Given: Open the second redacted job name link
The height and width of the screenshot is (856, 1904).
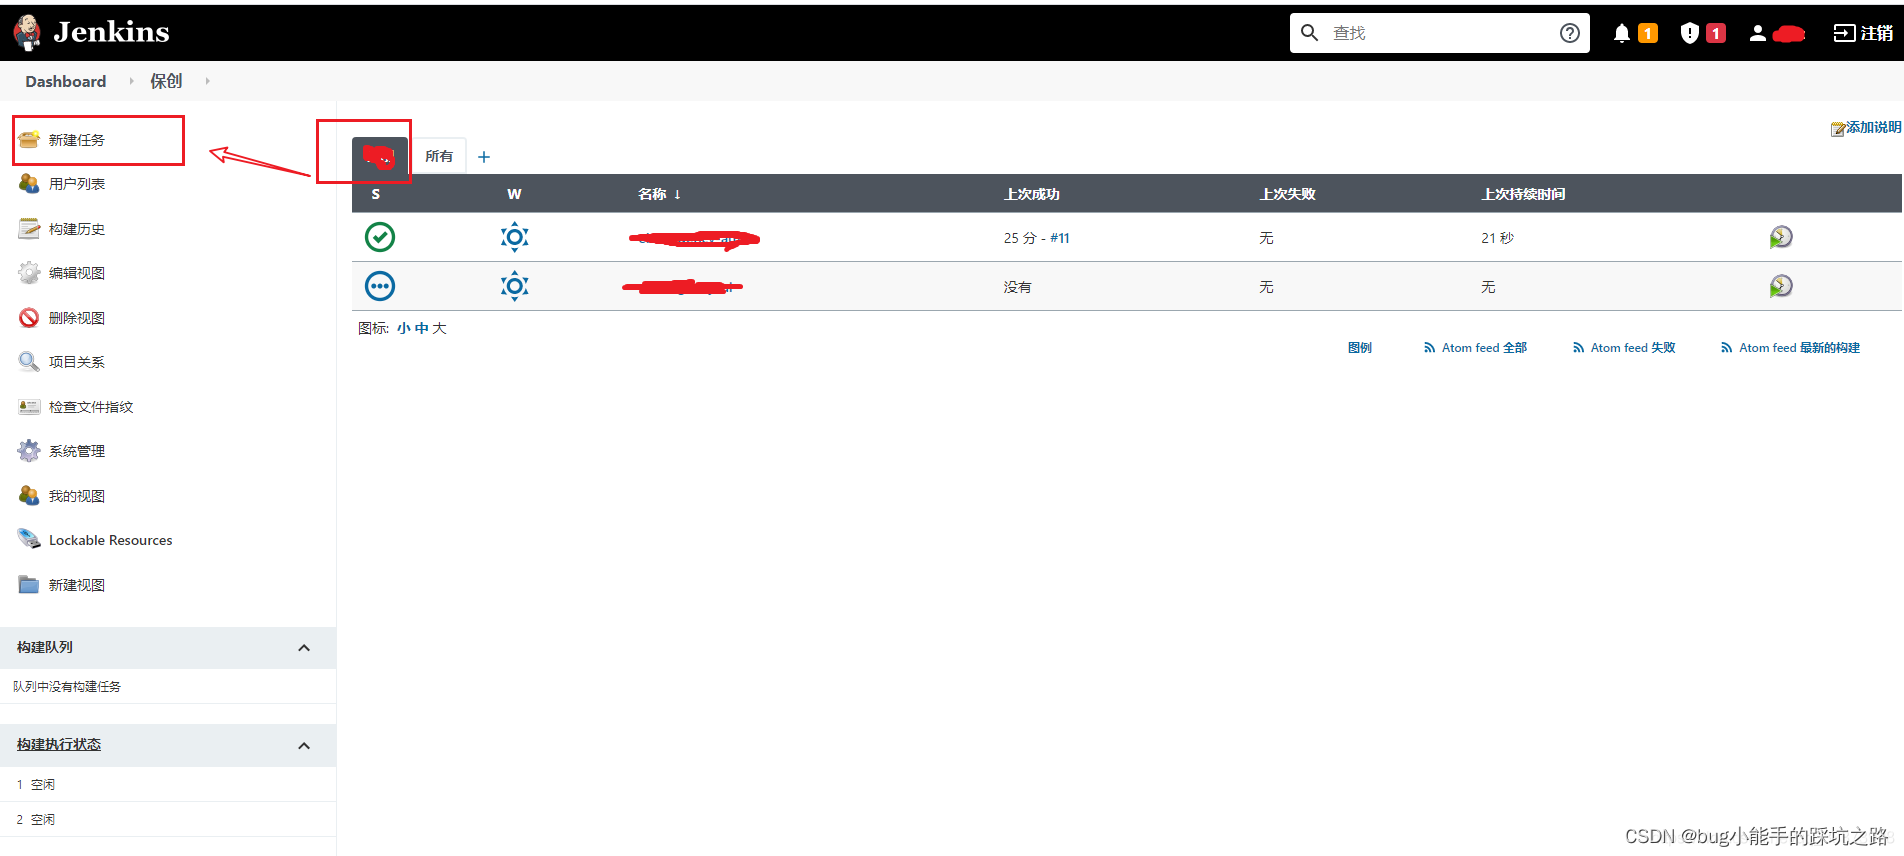Looking at the screenshot, I should pos(683,288).
